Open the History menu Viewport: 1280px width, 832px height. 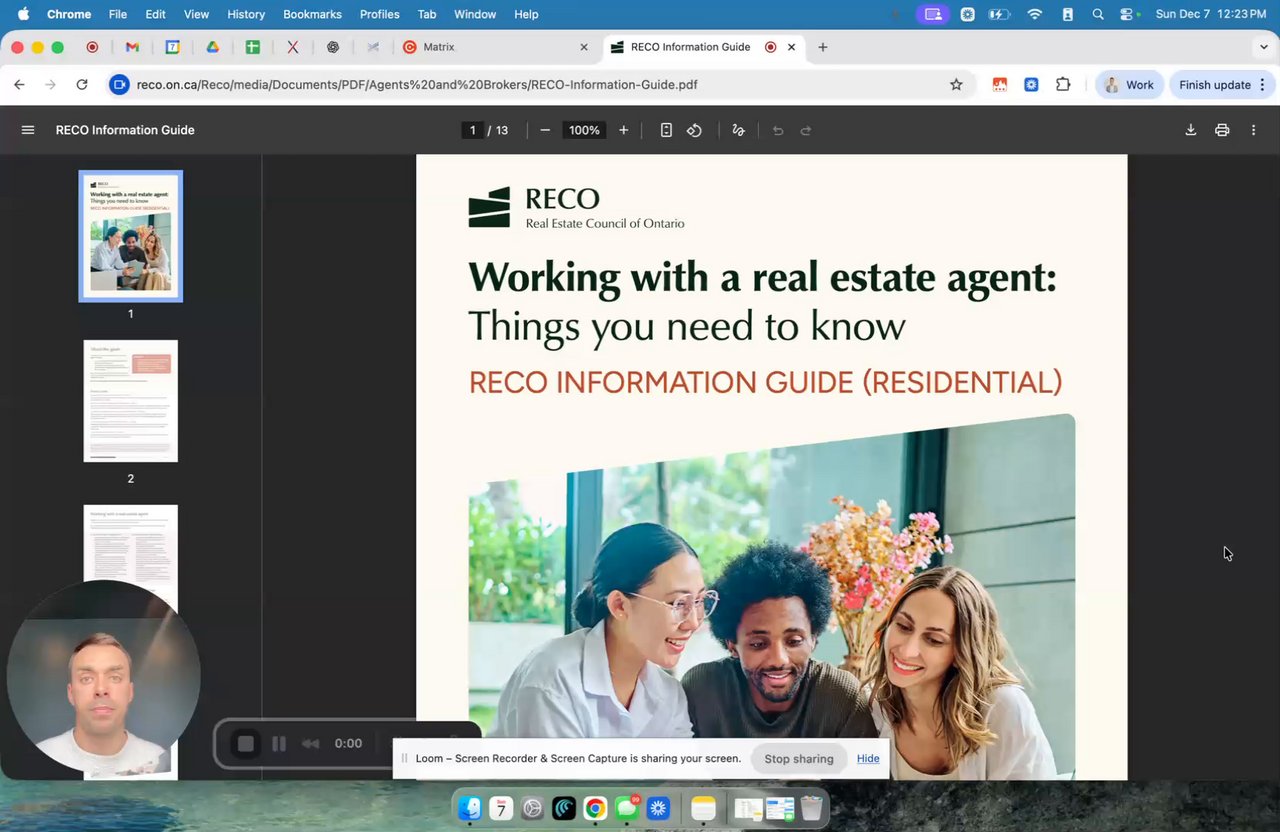pyautogui.click(x=246, y=14)
